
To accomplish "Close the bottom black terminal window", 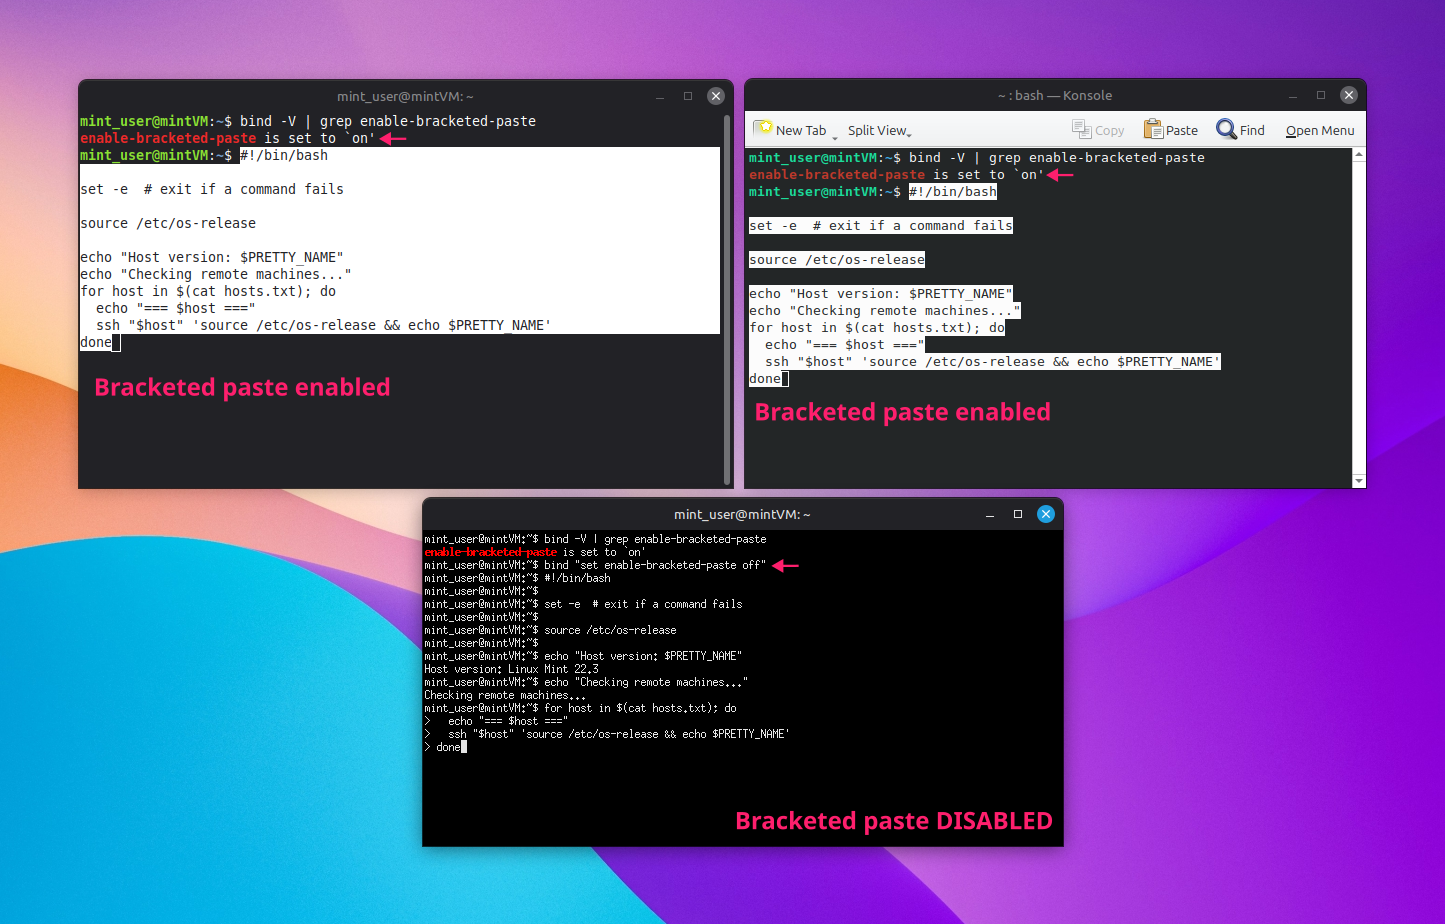I will coord(1046,514).
